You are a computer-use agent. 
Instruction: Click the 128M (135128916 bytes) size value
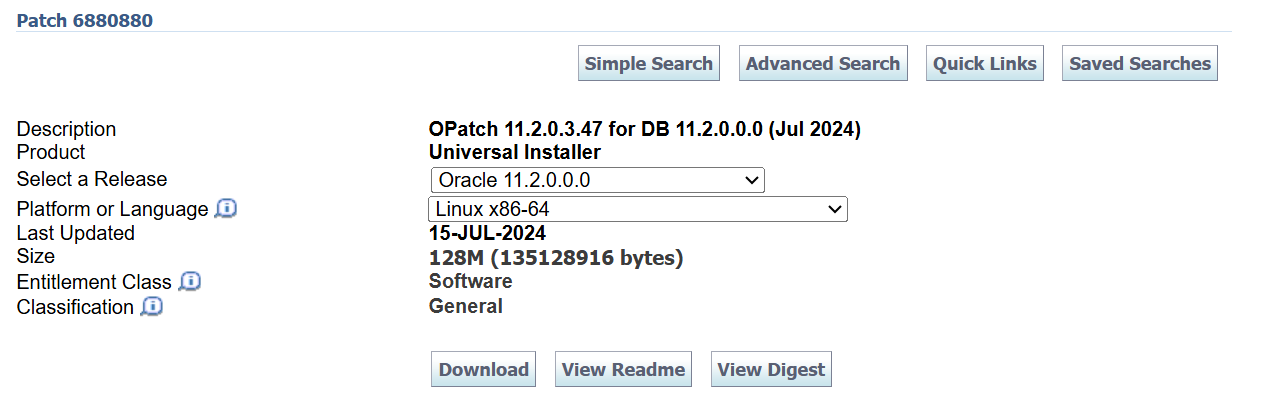(x=556, y=258)
